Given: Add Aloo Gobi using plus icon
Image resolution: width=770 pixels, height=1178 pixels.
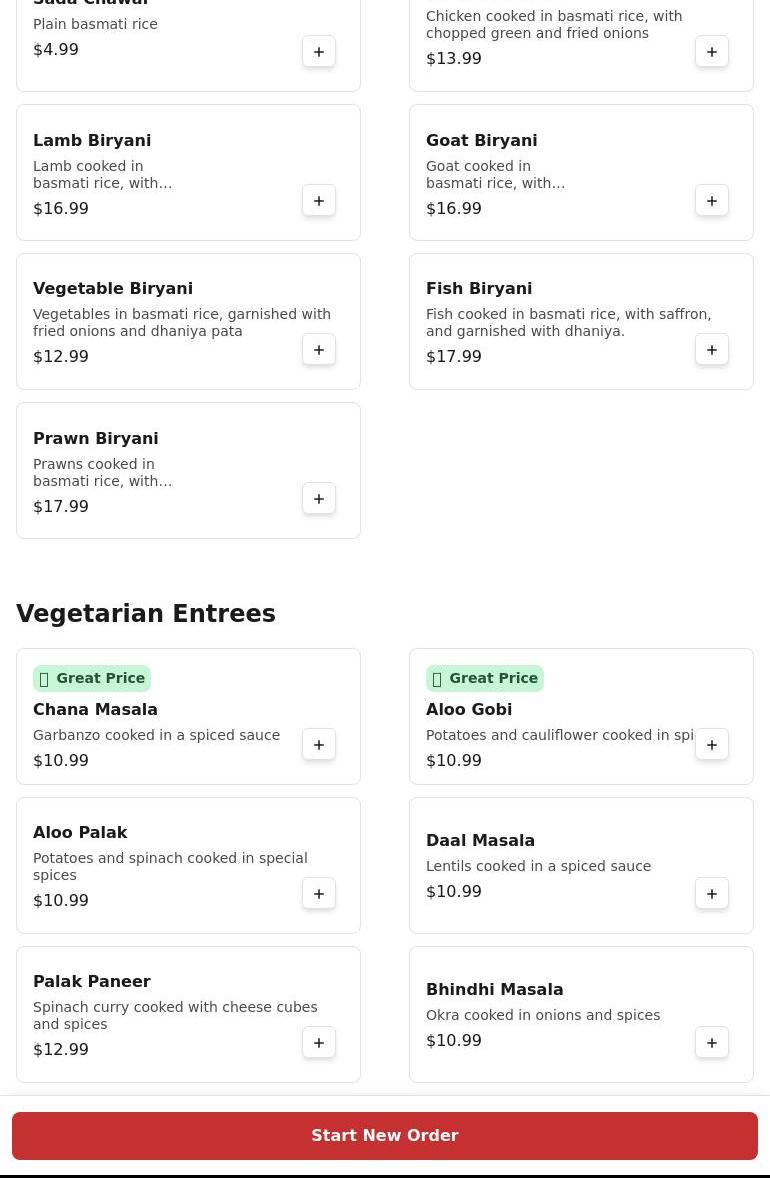Looking at the screenshot, I should coord(712,745).
